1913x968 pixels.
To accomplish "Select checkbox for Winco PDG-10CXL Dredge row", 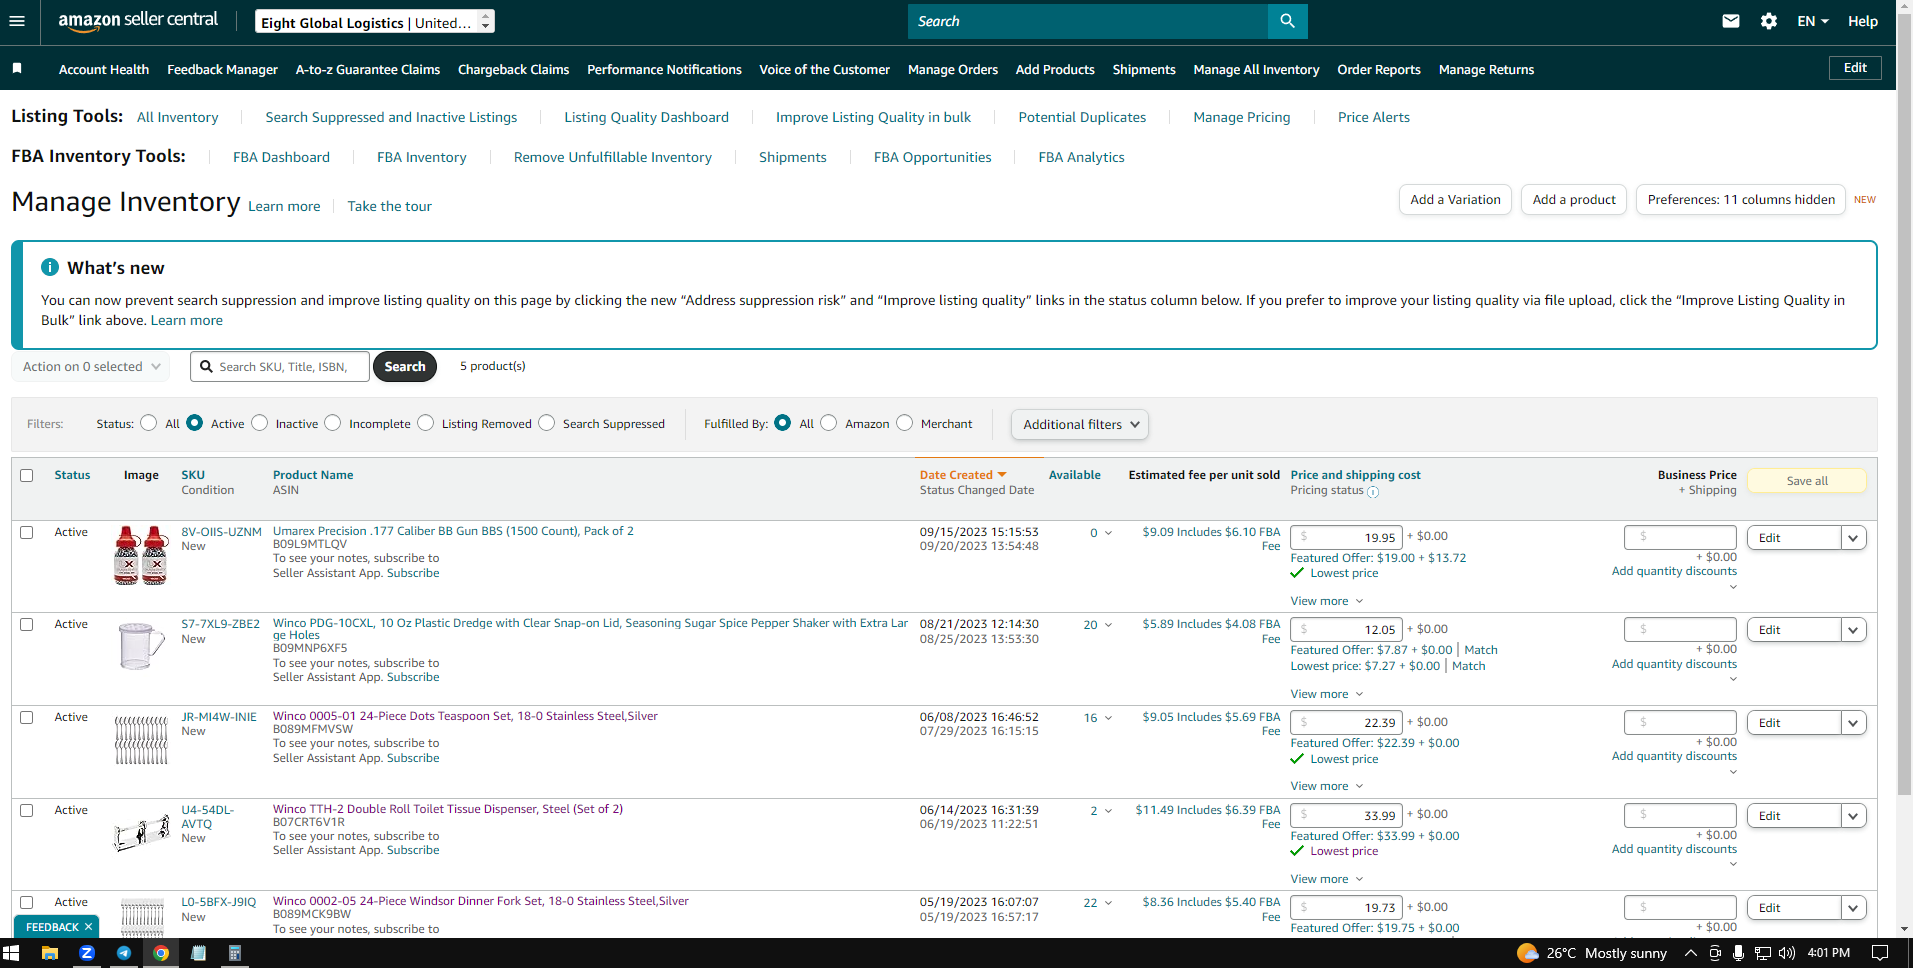I will click(27, 624).
